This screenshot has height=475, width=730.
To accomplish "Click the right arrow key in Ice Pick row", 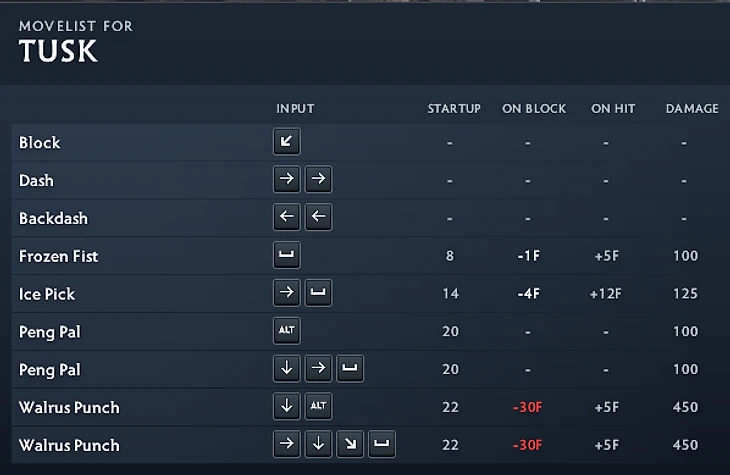I will [x=286, y=294].
